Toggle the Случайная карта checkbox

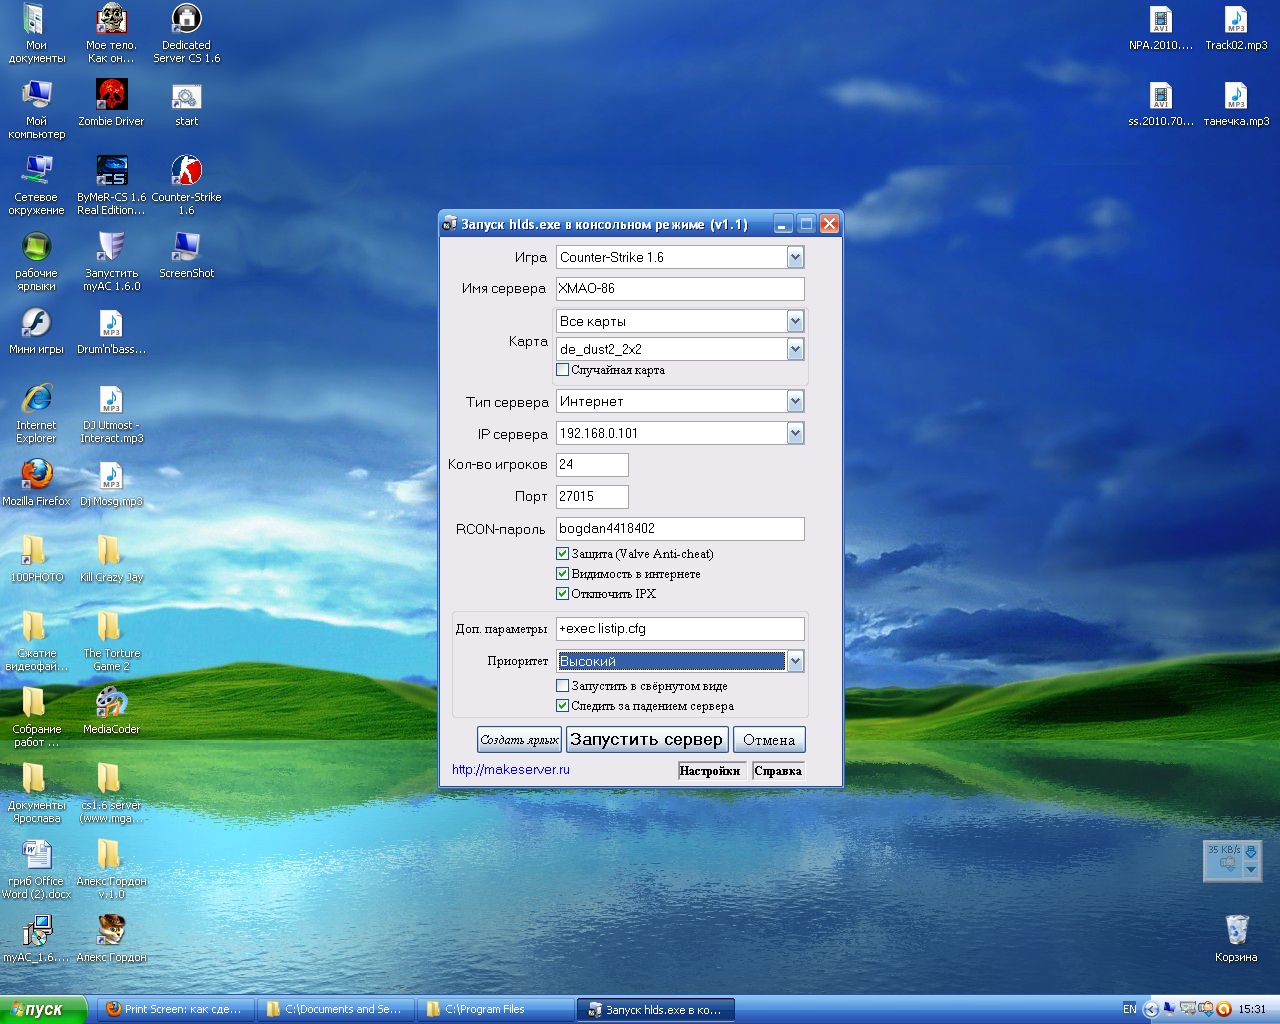pos(562,370)
